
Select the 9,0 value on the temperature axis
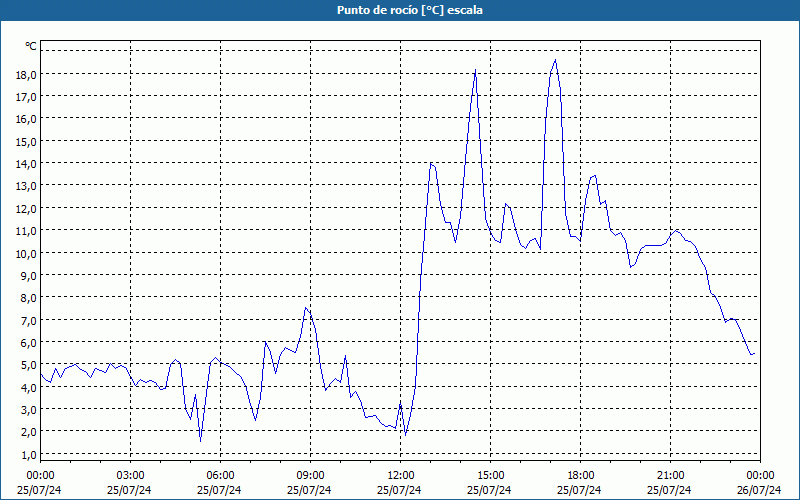[29, 276]
